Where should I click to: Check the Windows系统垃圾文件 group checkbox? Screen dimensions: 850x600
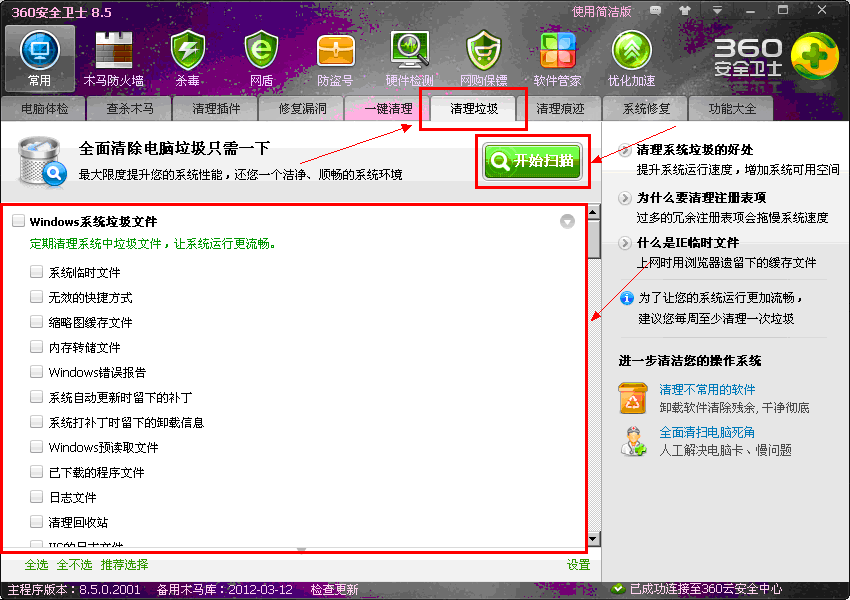click(x=18, y=220)
